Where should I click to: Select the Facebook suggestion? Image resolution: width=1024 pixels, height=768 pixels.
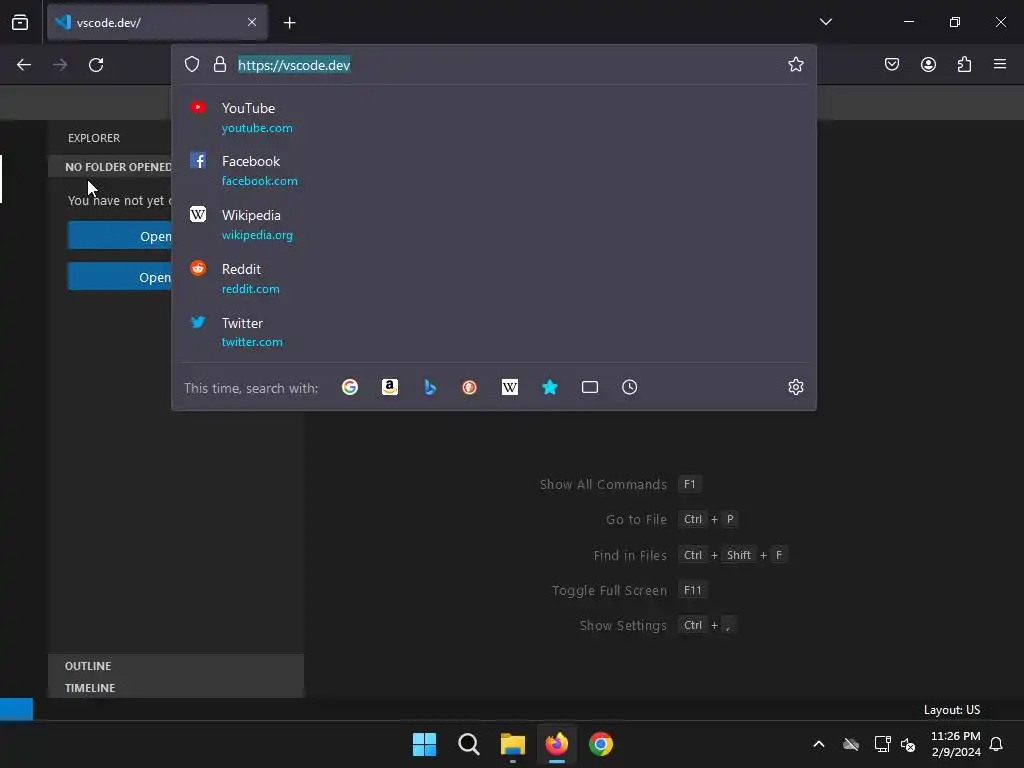pos(494,171)
